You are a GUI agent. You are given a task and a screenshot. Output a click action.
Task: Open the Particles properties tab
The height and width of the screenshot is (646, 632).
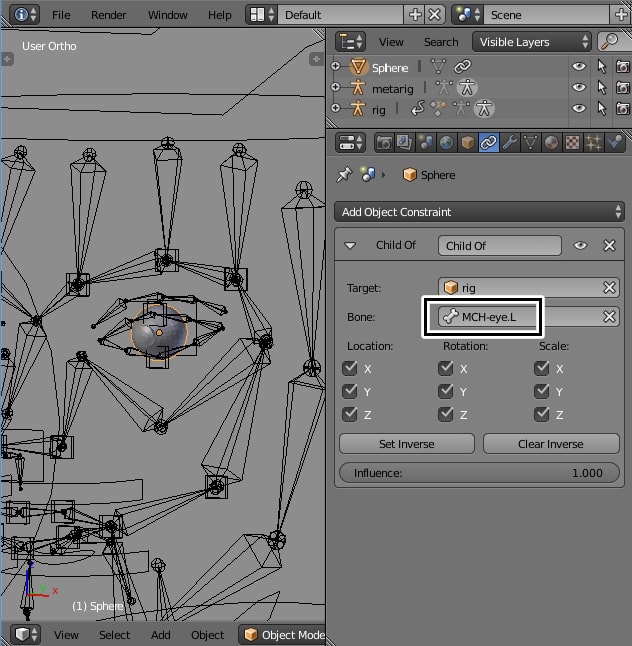pyautogui.click(x=594, y=143)
